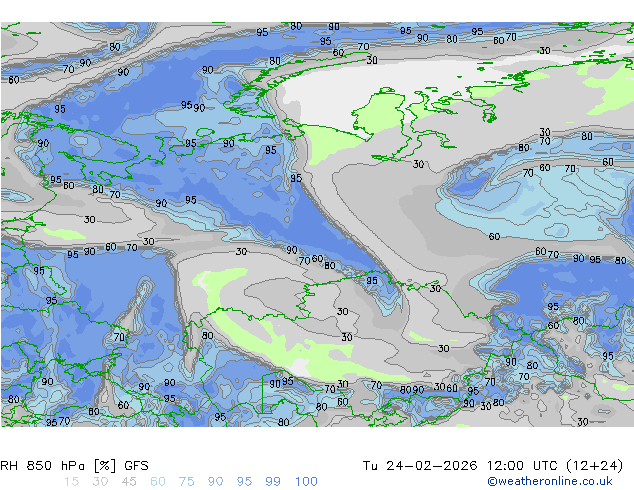Viewport: 634px width, 490px height.
Task: Click the '12:00 UTC' time text
Action: click(x=524, y=466)
